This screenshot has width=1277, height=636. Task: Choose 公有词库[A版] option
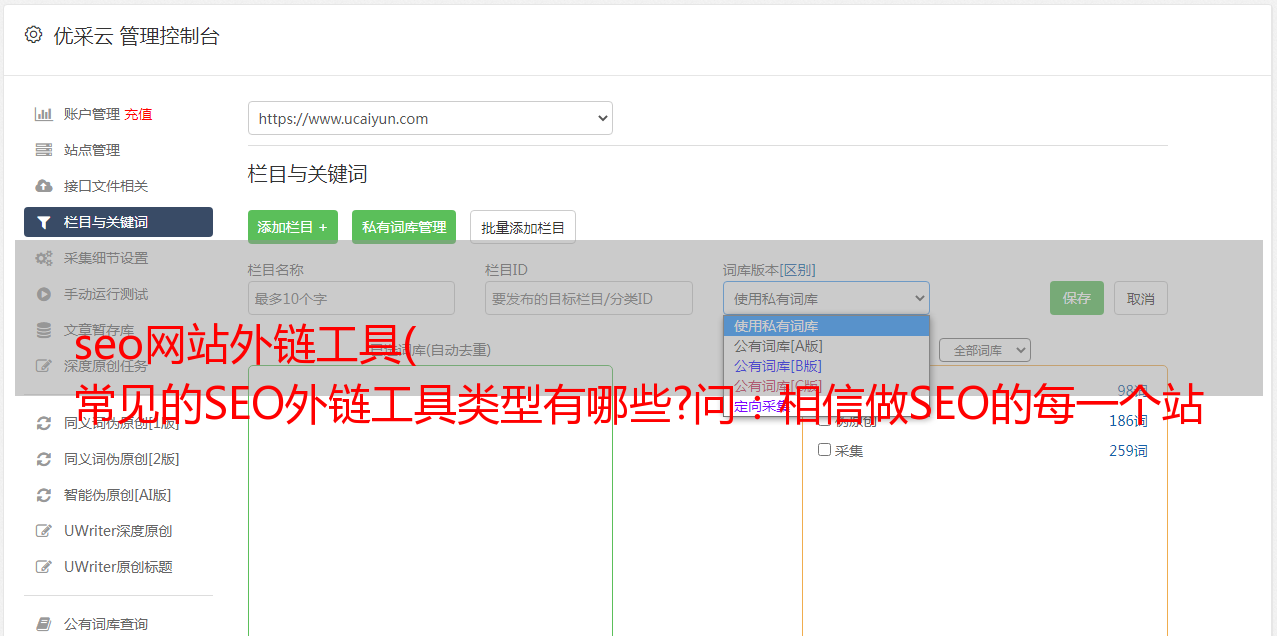(826, 346)
